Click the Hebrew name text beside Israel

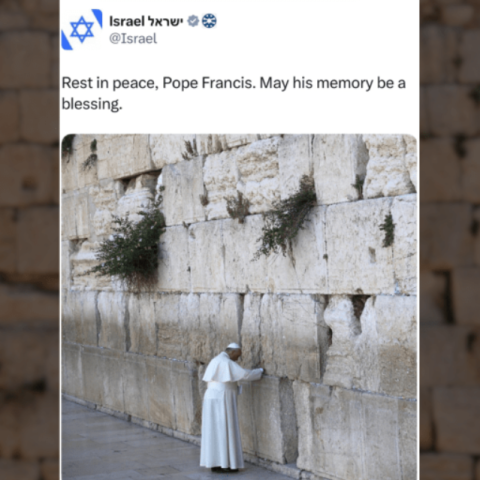pos(165,21)
